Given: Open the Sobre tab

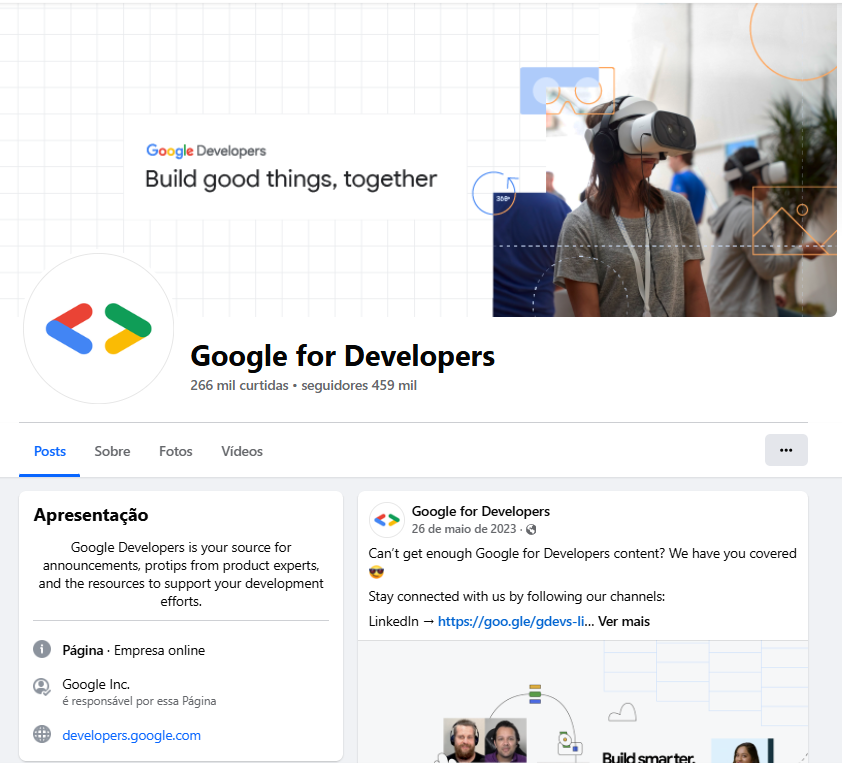Looking at the screenshot, I should click(112, 451).
